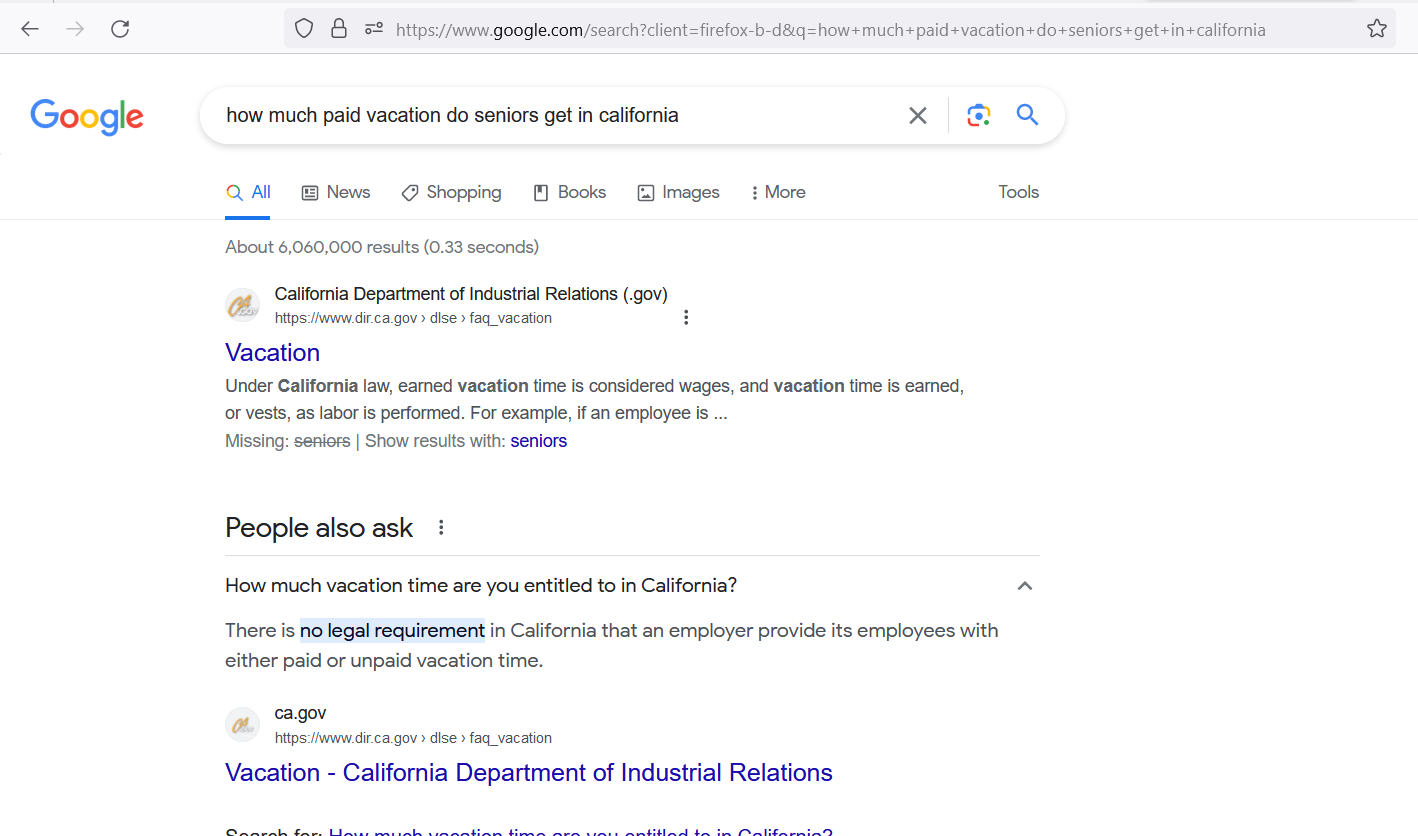Viewport: 1418px width, 836px height.
Task: Open the More search filters dropdown
Action: tap(778, 192)
